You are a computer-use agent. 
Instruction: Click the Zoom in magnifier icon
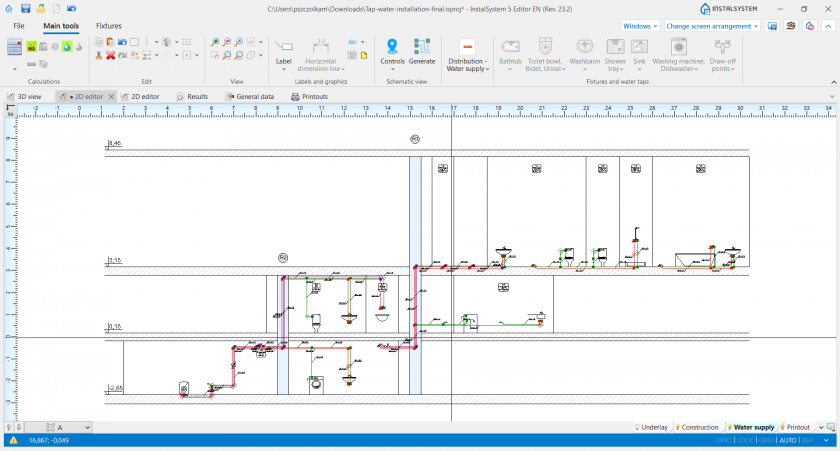tap(216, 43)
